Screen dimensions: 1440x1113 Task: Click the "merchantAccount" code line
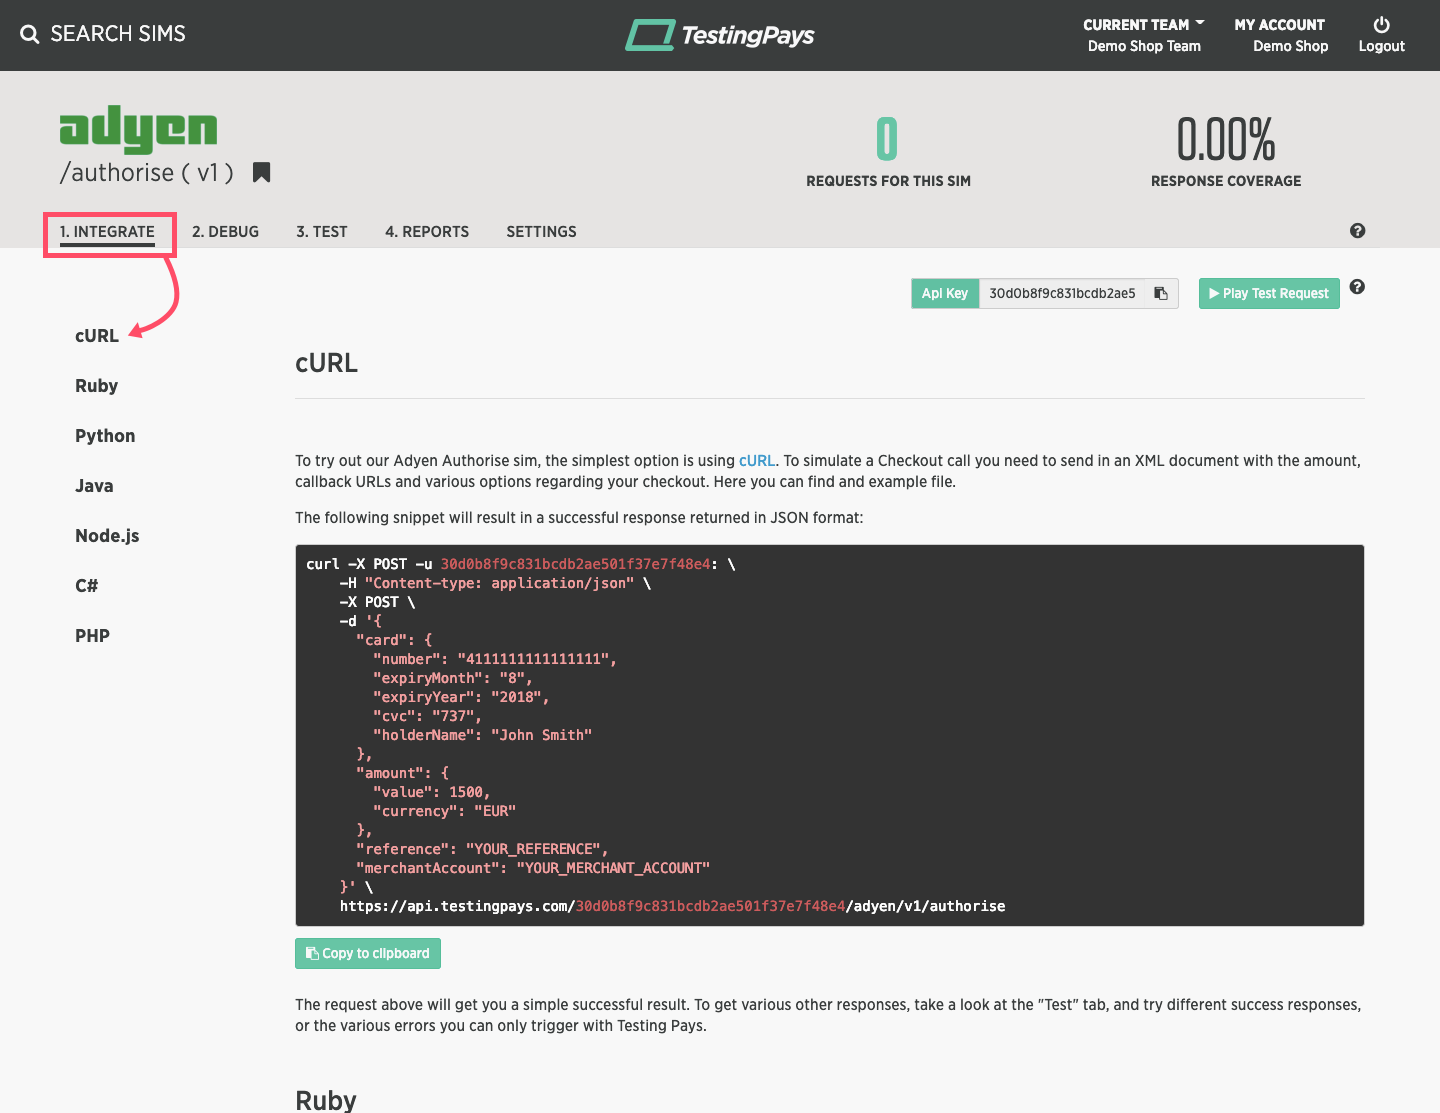pyautogui.click(x=533, y=868)
